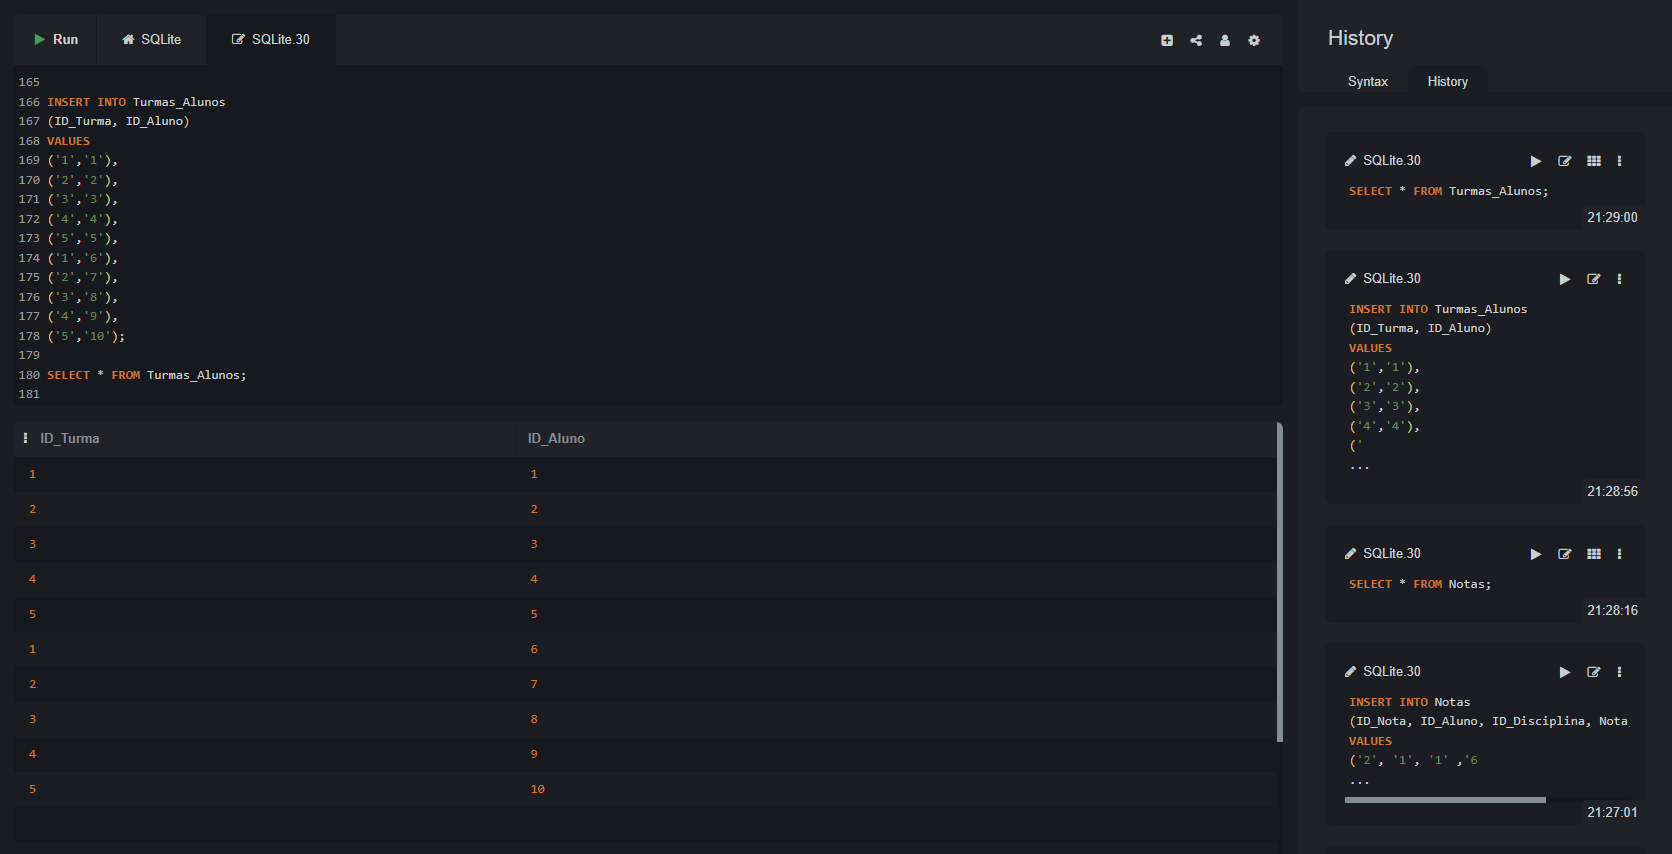
Task: Run the INSERT INTO Turmas_Alunos history entry
Action: 1565,279
